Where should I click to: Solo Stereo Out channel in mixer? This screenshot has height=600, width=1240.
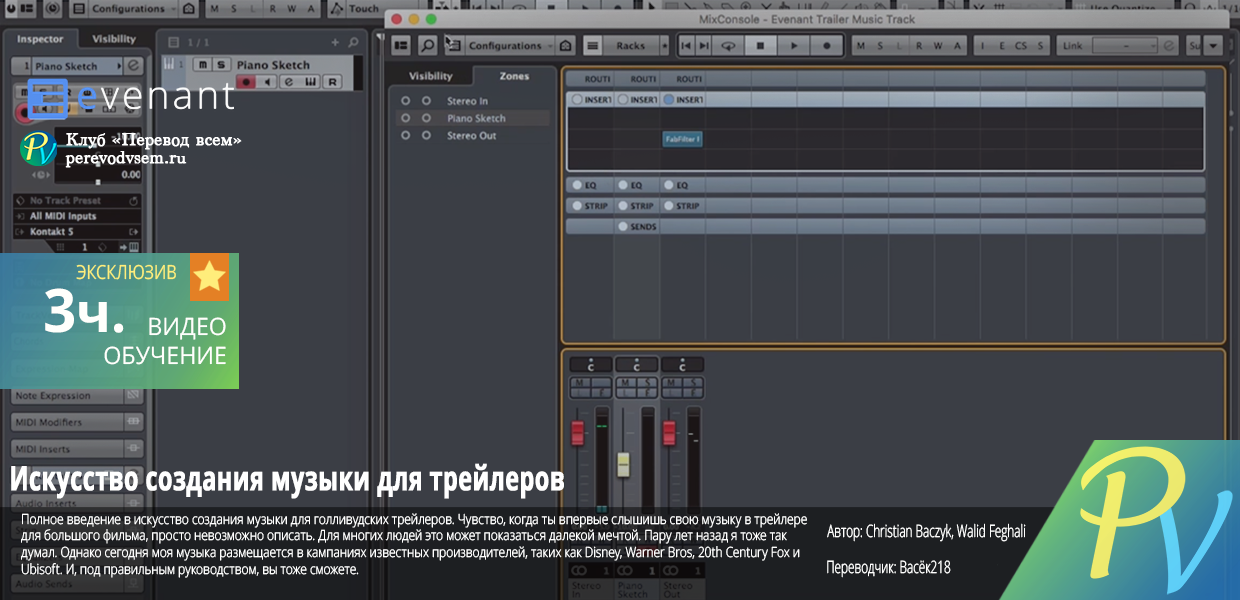(692, 383)
